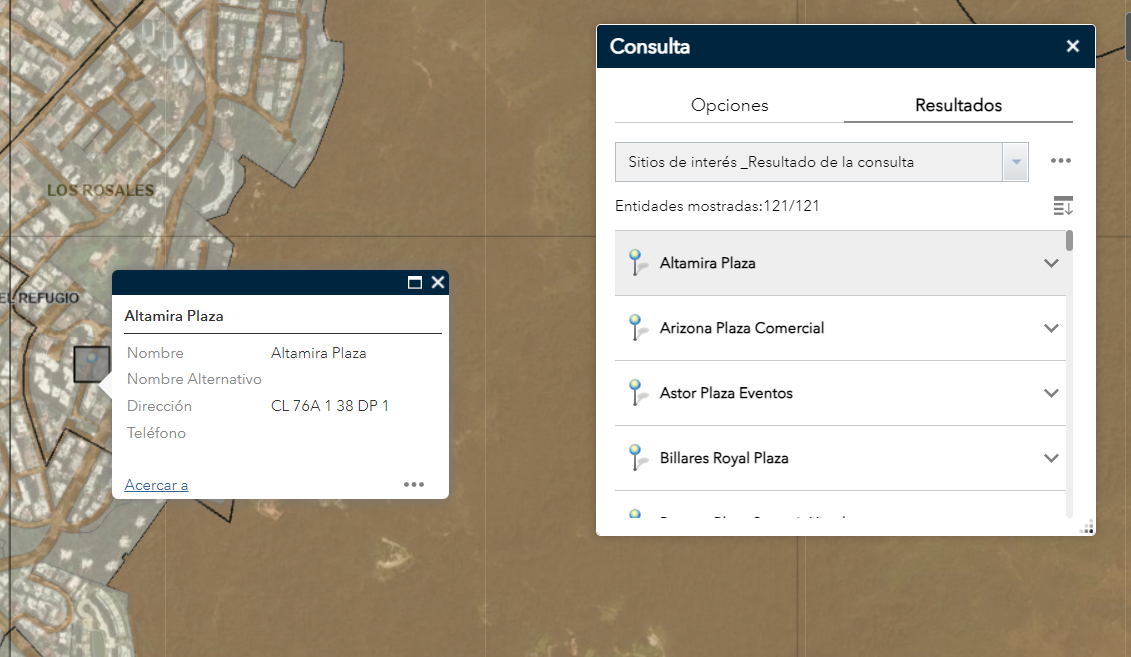This screenshot has width=1131, height=657.
Task: Switch to the Opciones tab
Action: [x=730, y=105]
